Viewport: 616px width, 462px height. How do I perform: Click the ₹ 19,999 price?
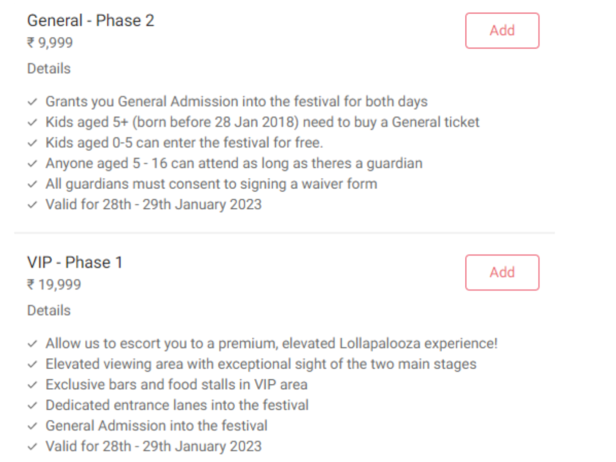click(x=54, y=285)
